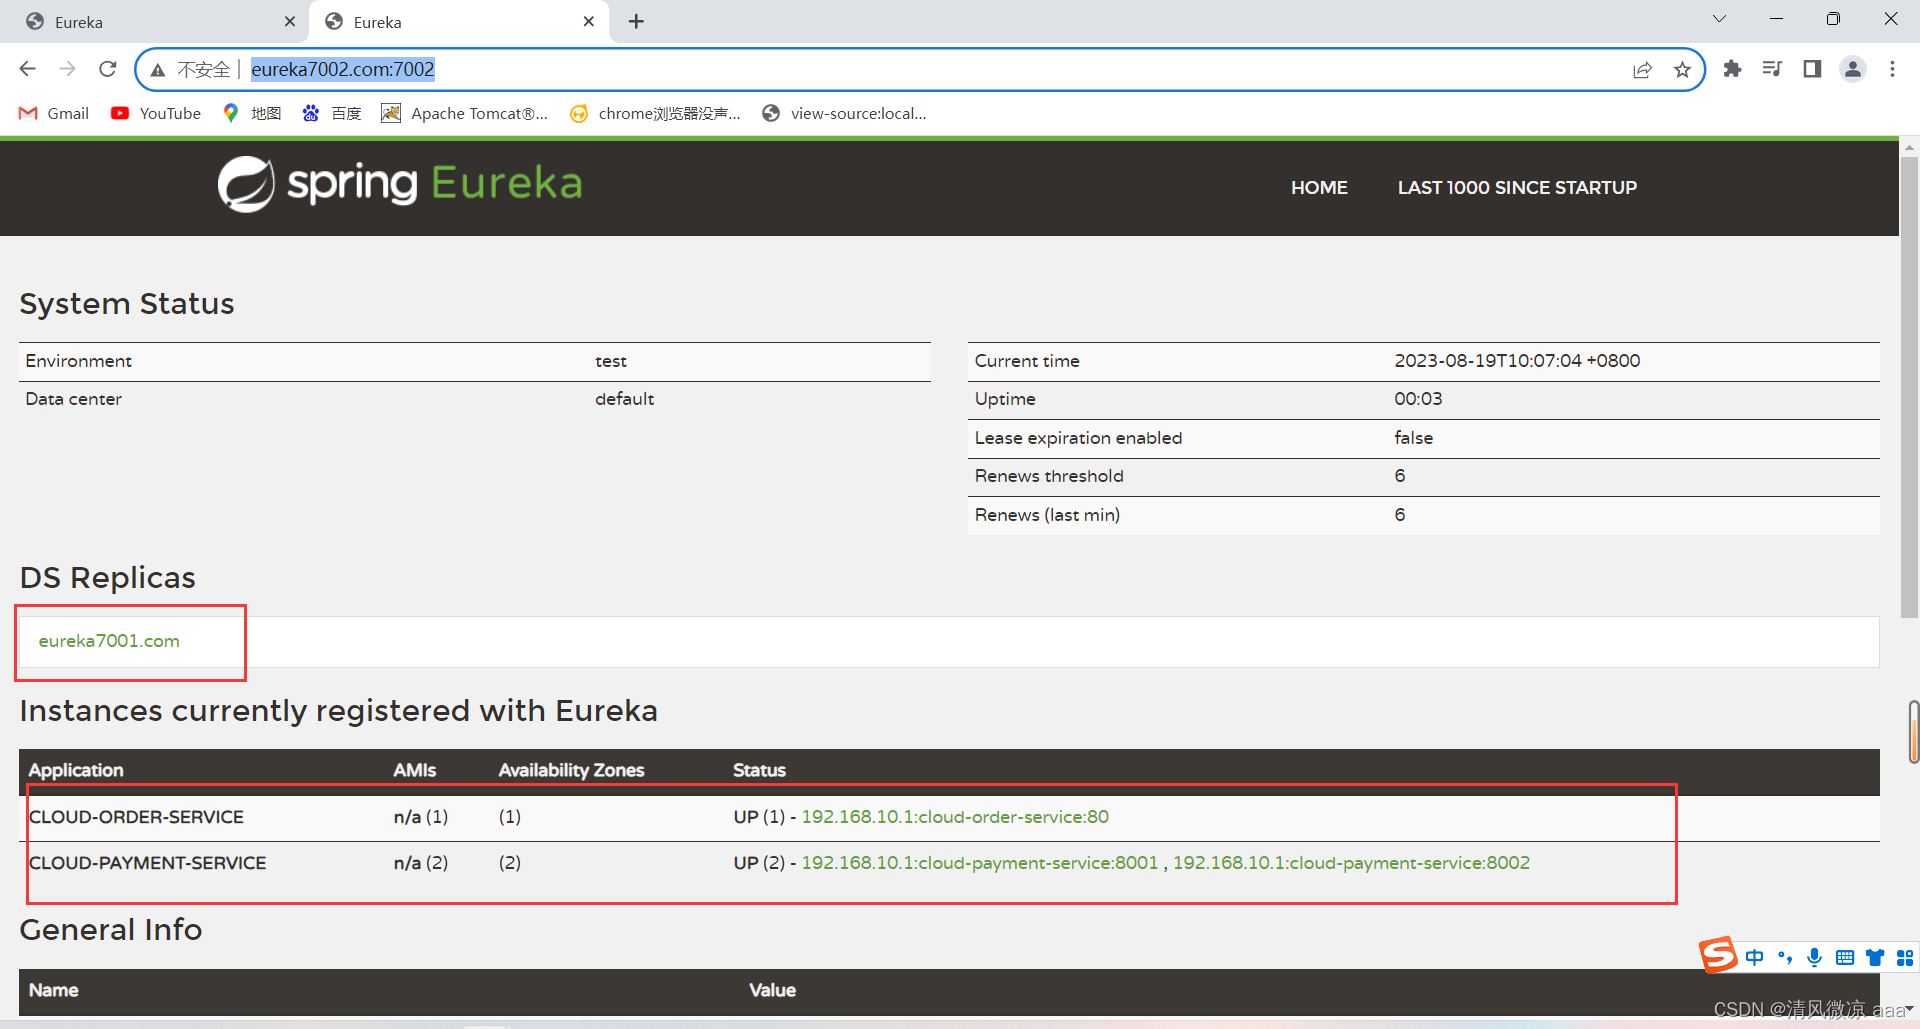Select the Current time value

click(x=1517, y=361)
